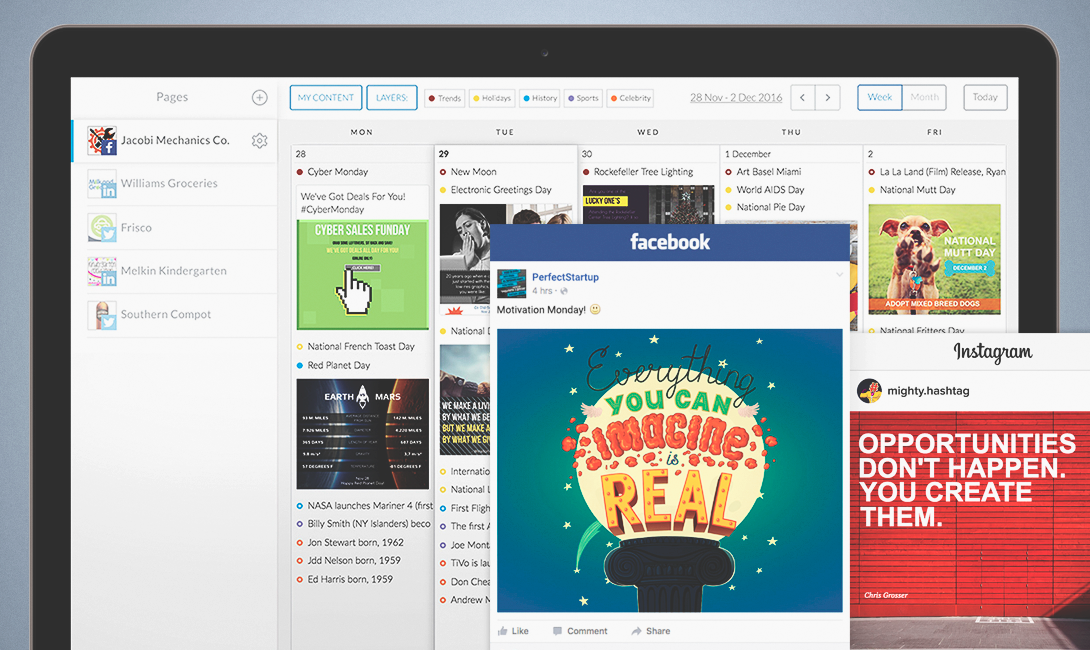1090x650 pixels.
Task: Select the Jacobi Mechanics Co. page icon
Action: click(101, 140)
